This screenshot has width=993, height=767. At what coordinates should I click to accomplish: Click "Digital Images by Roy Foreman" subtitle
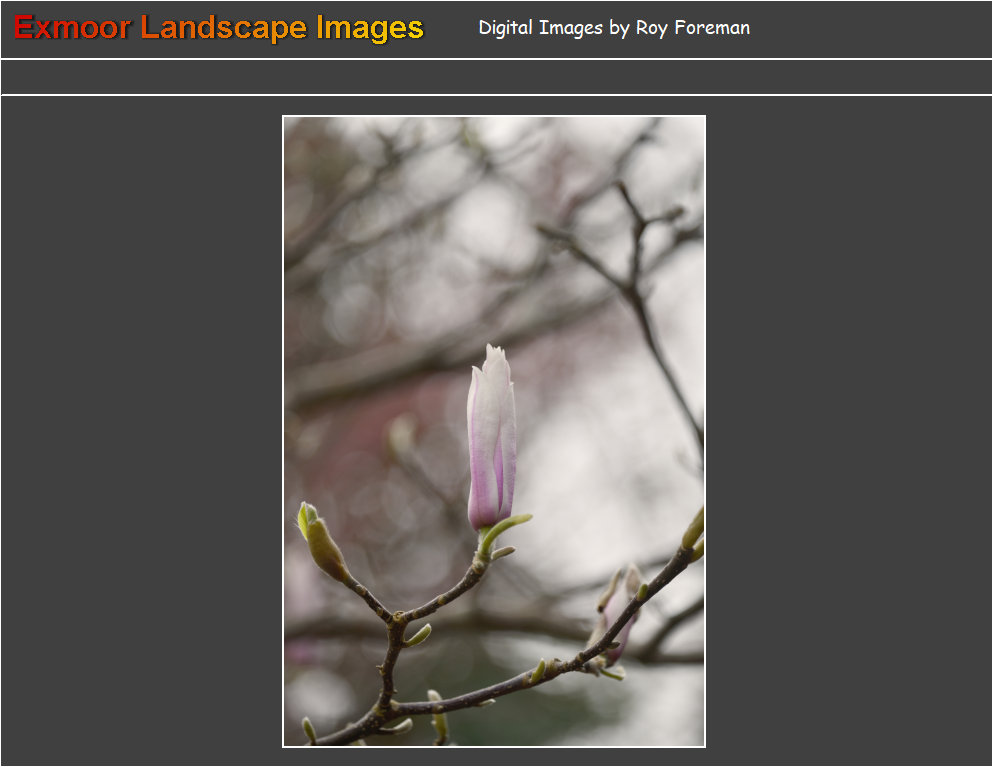point(614,28)
